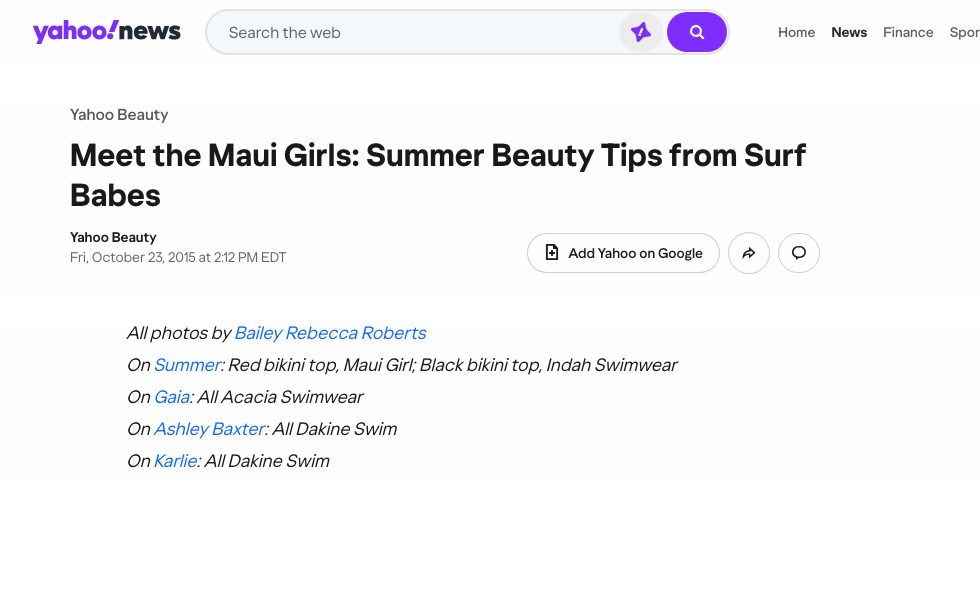Click the date Fri, October 23, 2015
This screenshot has width=980, height=612.
point(178,258)
